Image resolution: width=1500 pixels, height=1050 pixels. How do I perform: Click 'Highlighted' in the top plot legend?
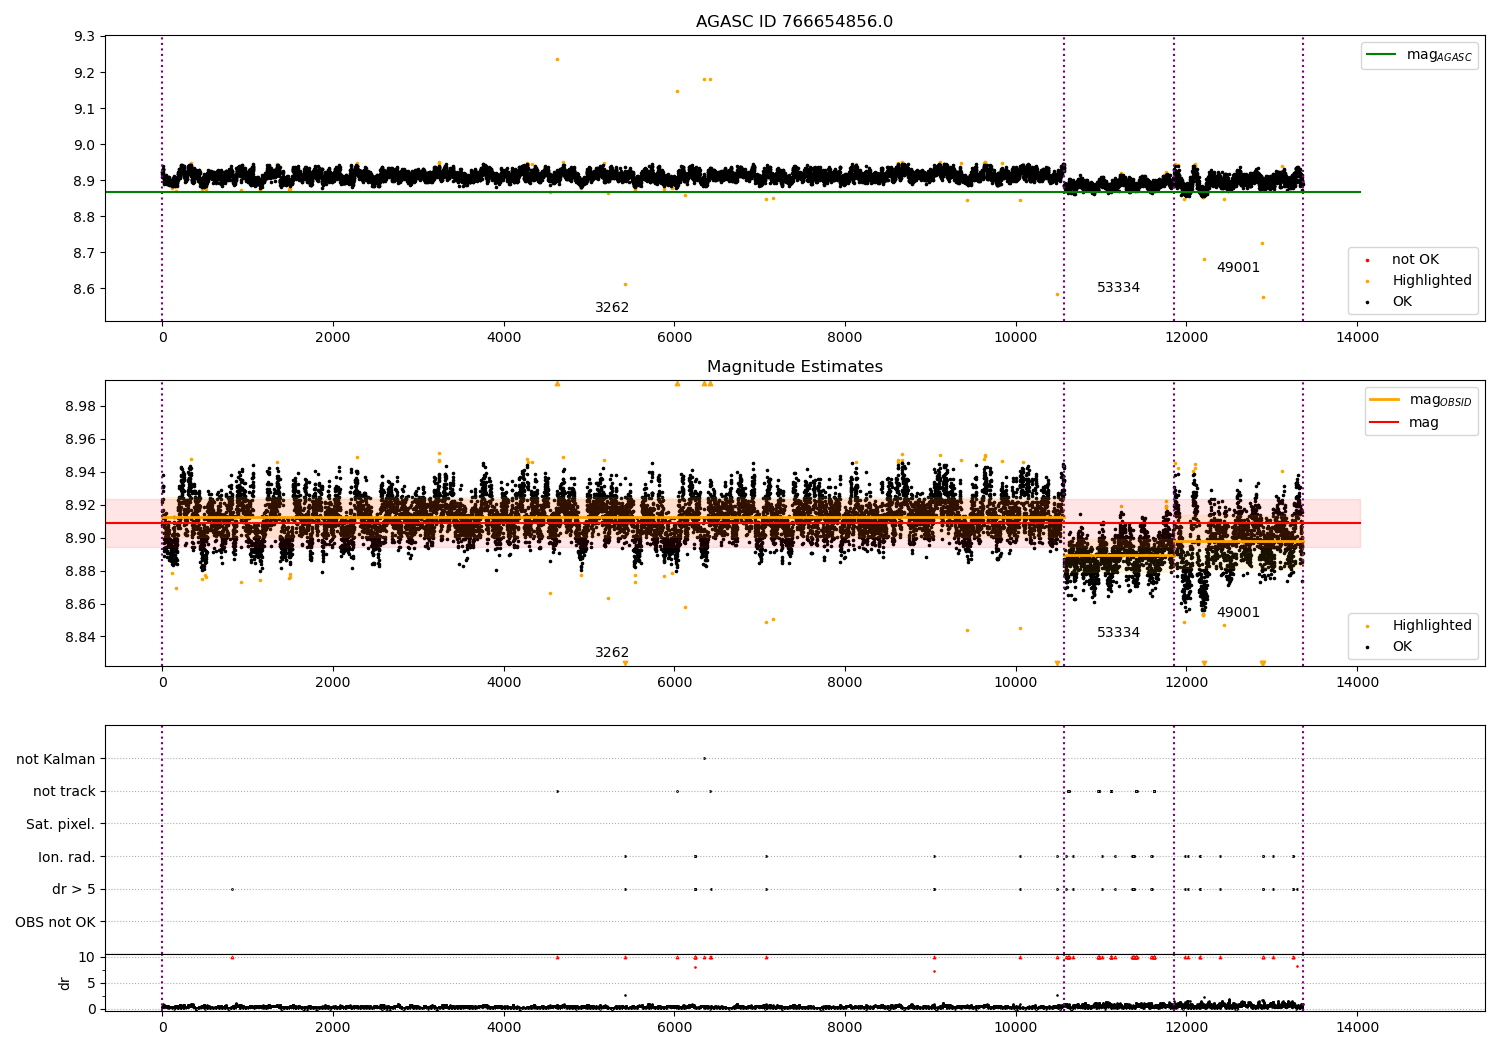click(x=1418, y=281)
